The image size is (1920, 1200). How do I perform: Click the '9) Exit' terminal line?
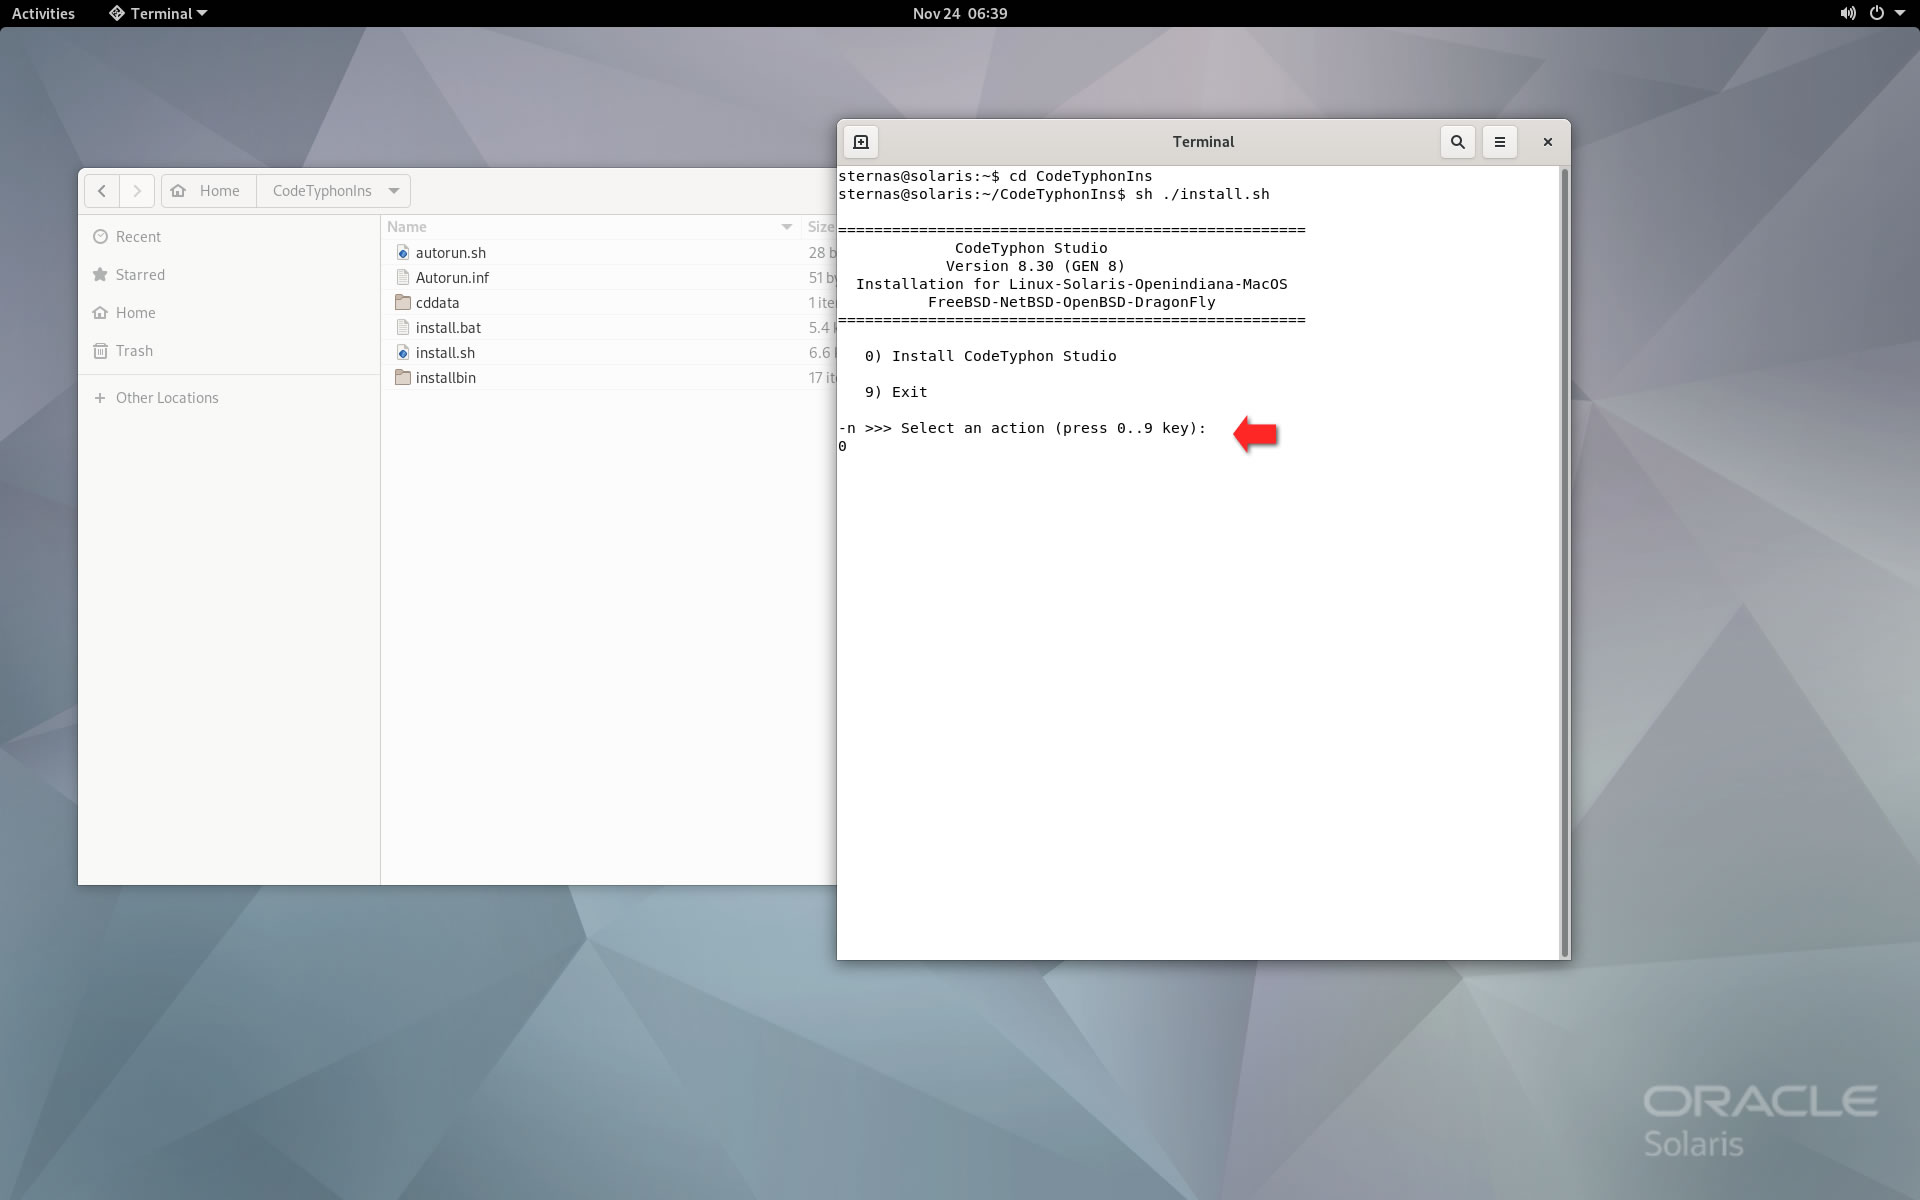(x=896, y=392)
